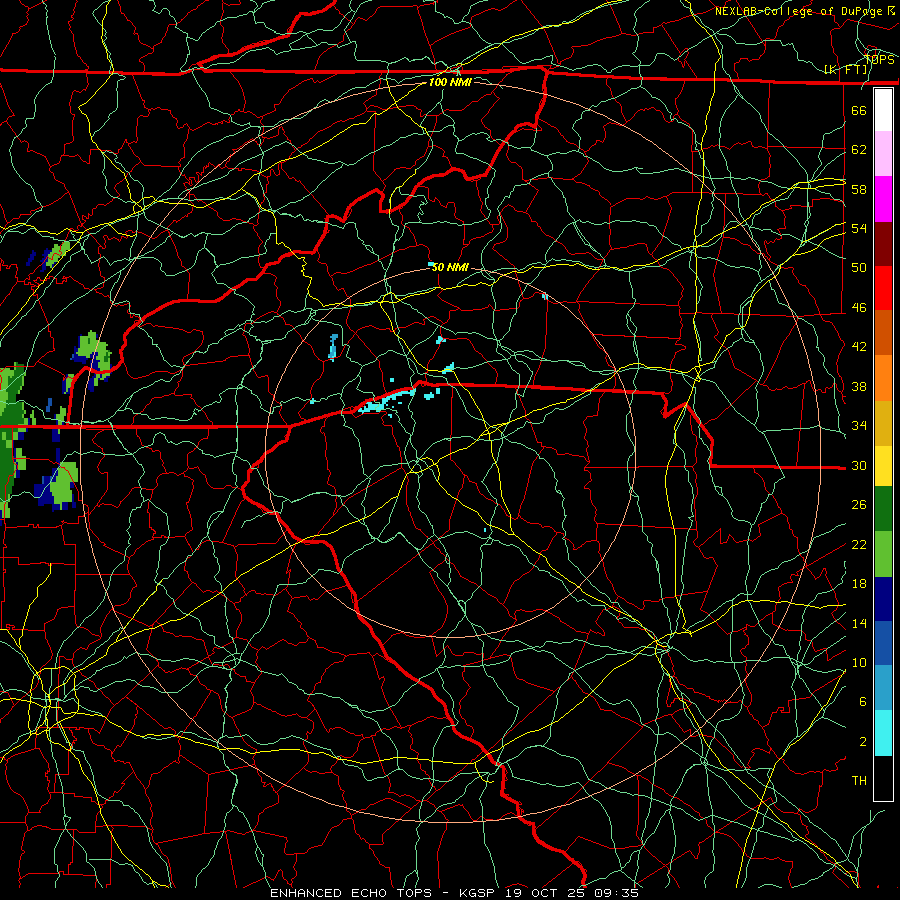The height and width of the screenshot is (900, 900).
Task: Select the light green legend swatch
Action: [883, 554]
